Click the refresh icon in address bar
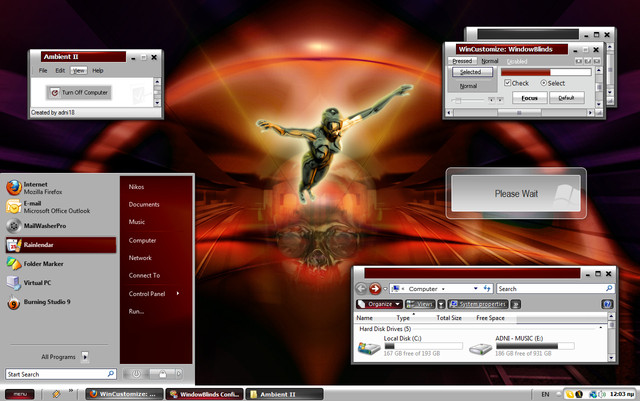This screenshot has height=401, width=640. point(487,288)
